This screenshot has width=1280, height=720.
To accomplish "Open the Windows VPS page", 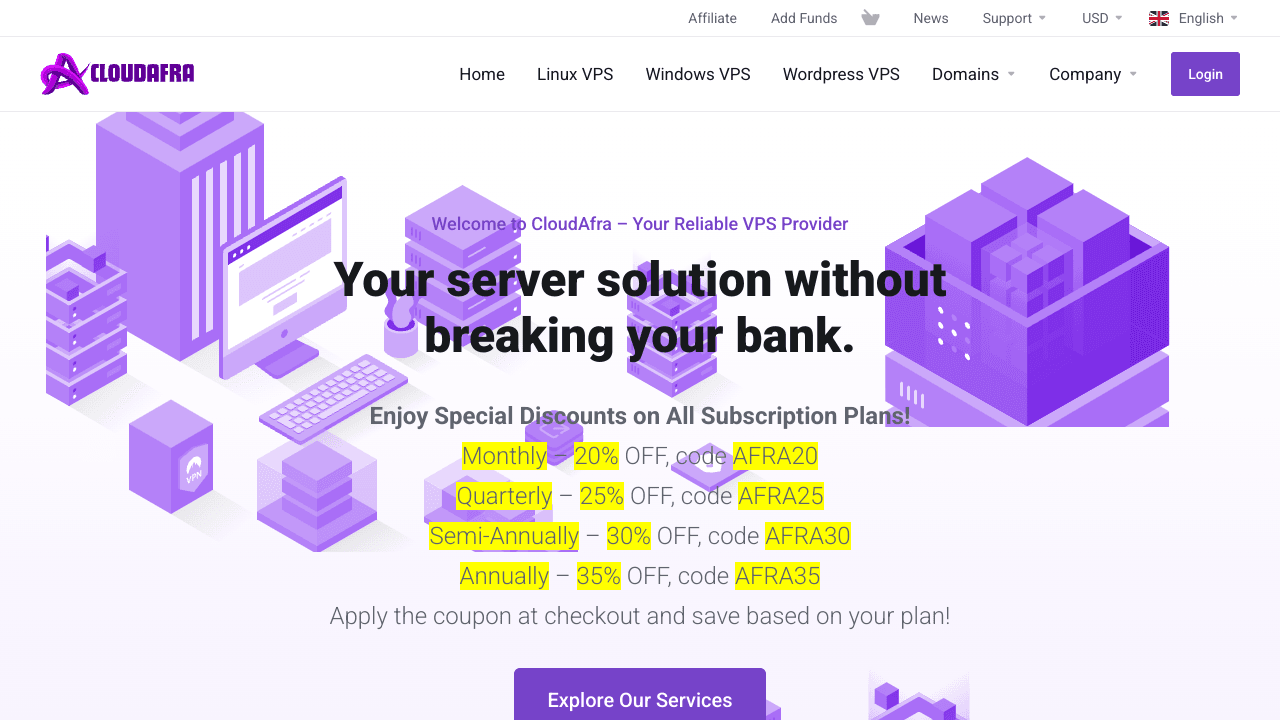I will point(697,73).
